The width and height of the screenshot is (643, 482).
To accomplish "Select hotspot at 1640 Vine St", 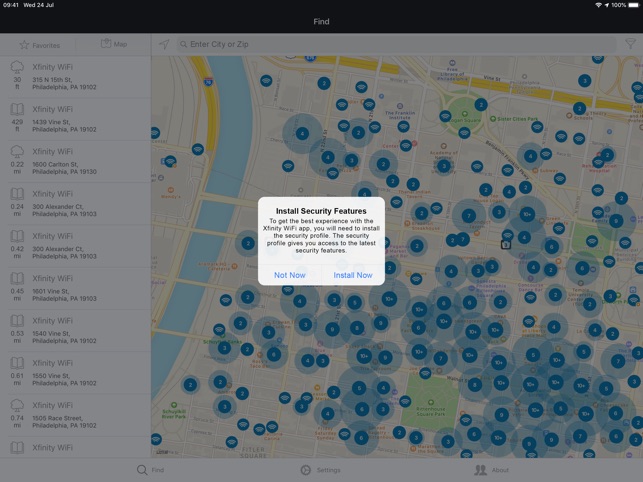I will click(x=76, y=330).
